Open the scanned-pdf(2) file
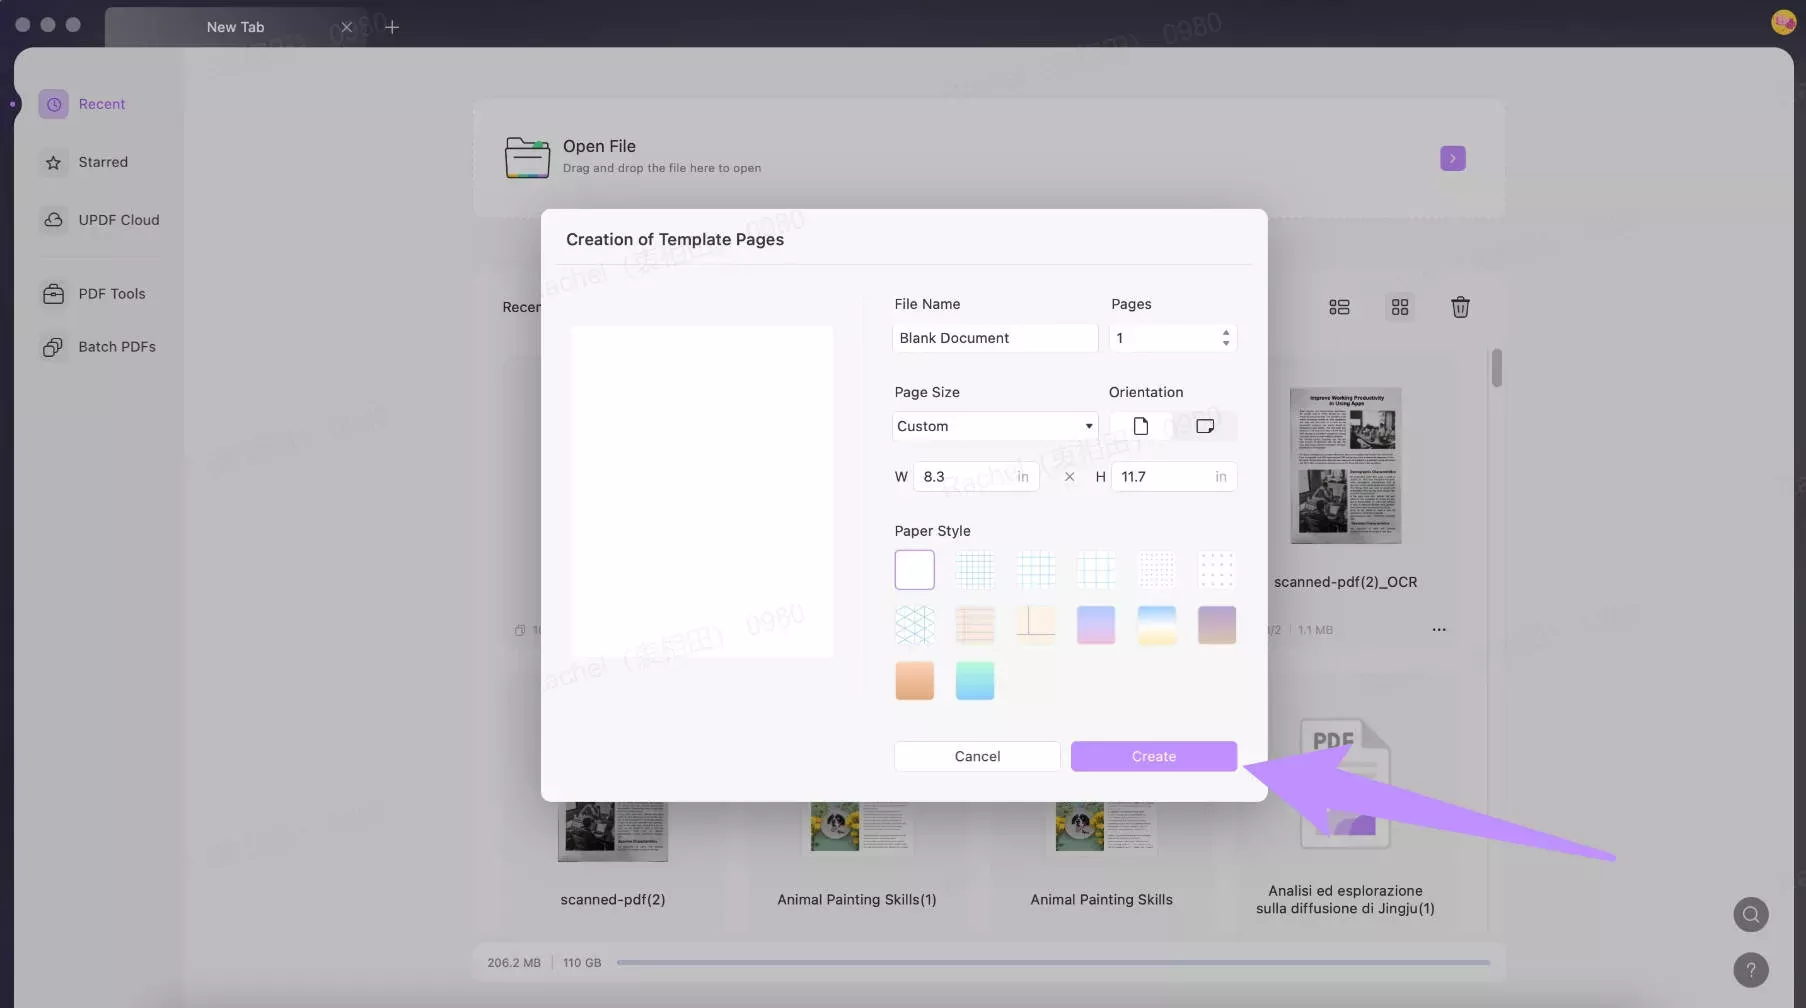The height and width of the screenshot is (1008, 1806). click(612, 831)
